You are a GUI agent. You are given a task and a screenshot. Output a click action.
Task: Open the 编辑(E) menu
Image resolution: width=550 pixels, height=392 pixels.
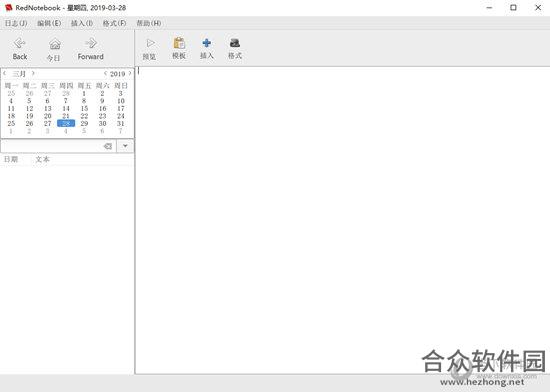(x=49, y=23)
